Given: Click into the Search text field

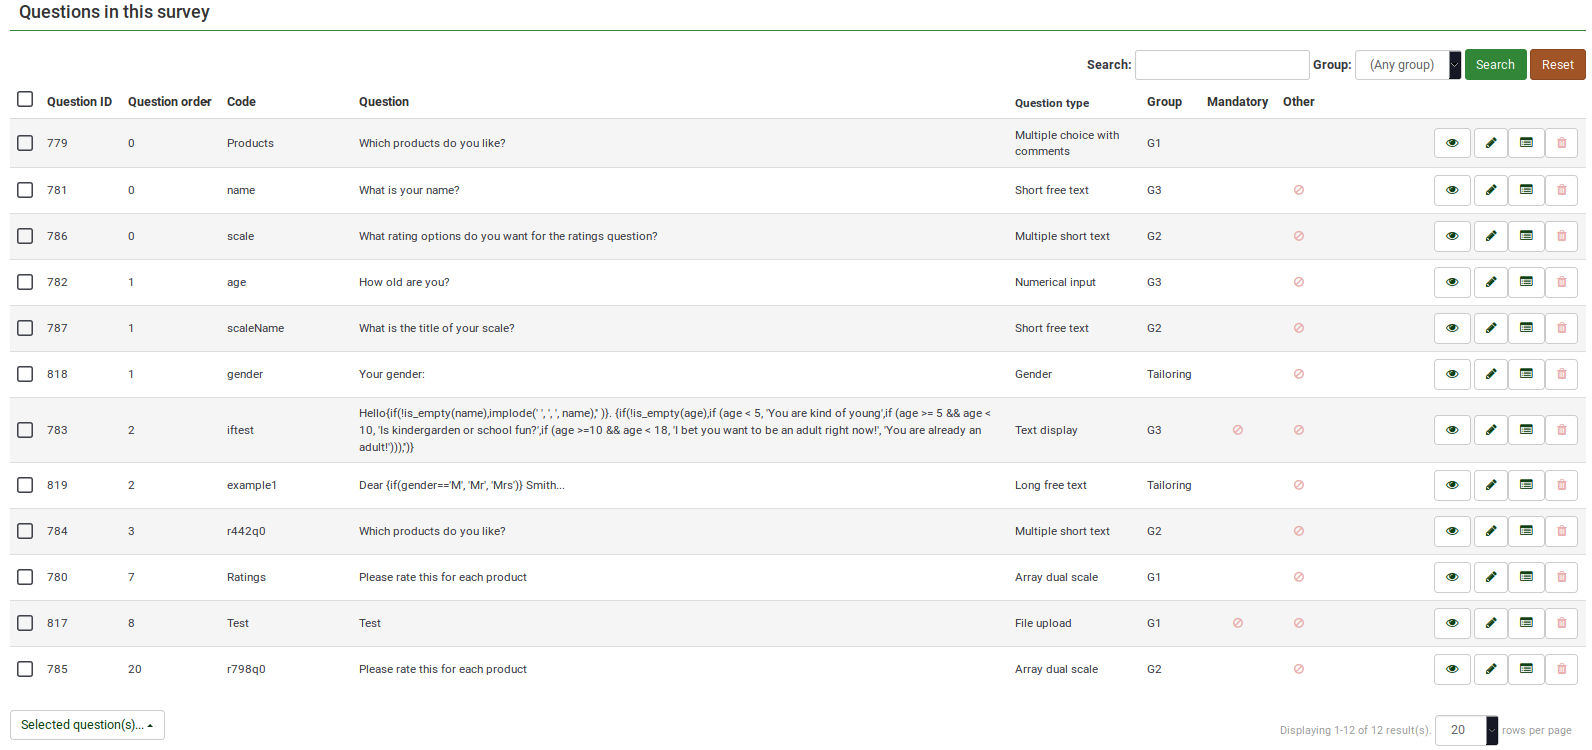Looking at the screenshot, I should coord(1222,65).
